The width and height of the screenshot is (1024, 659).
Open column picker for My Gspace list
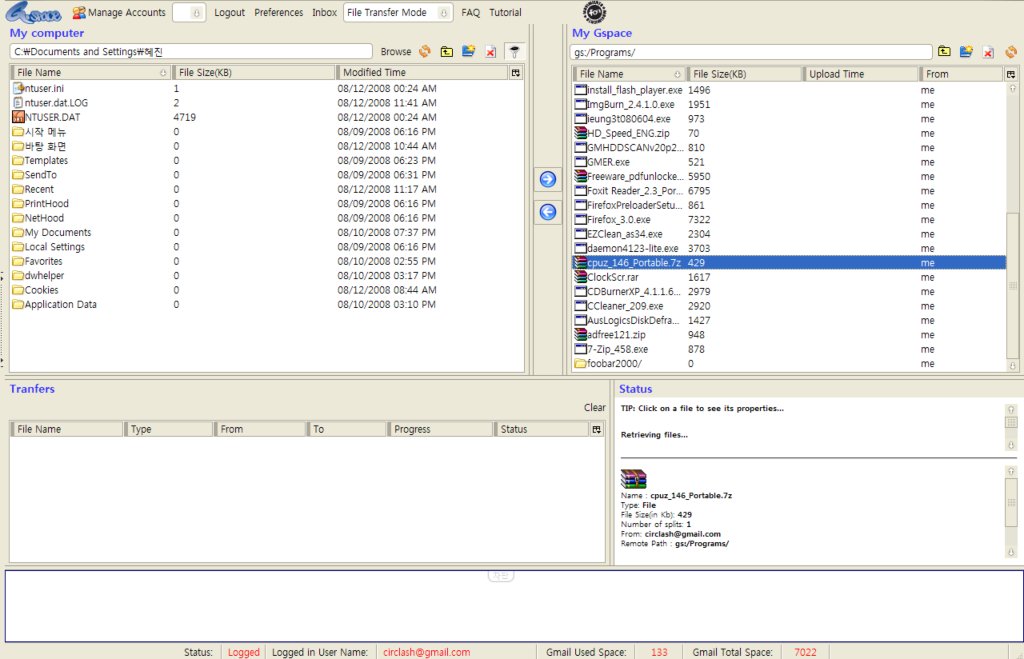pos(1011,74)
